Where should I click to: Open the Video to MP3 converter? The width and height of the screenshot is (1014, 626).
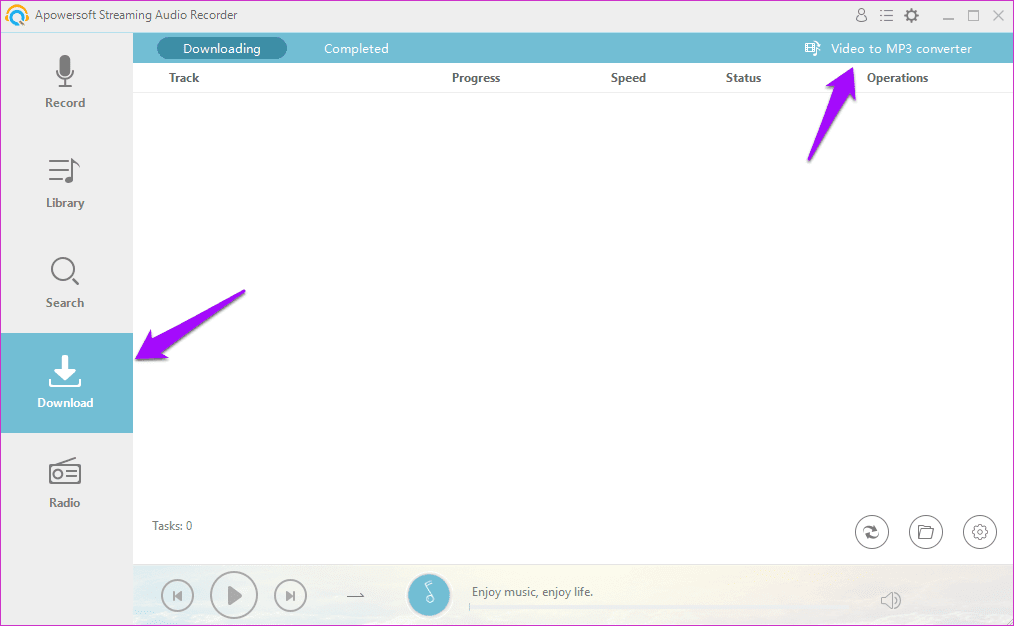tap(888, 49)
